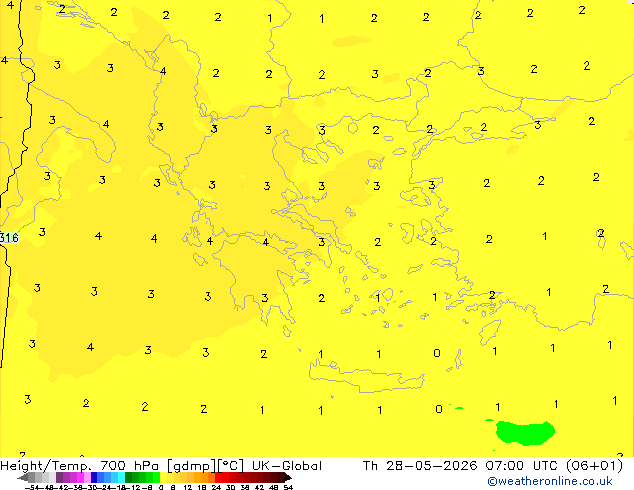
Task: Click the '316' contour height label
Action: (9, 238)
